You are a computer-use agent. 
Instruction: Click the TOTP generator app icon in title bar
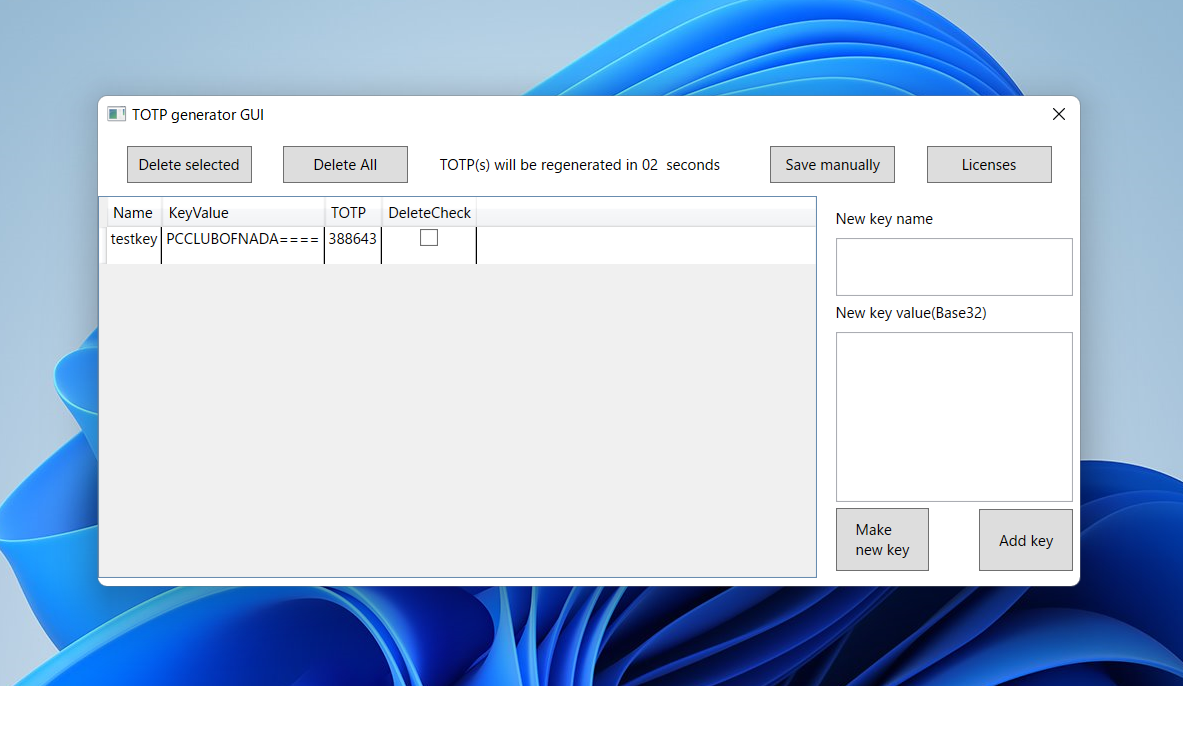tap(116, 115)
